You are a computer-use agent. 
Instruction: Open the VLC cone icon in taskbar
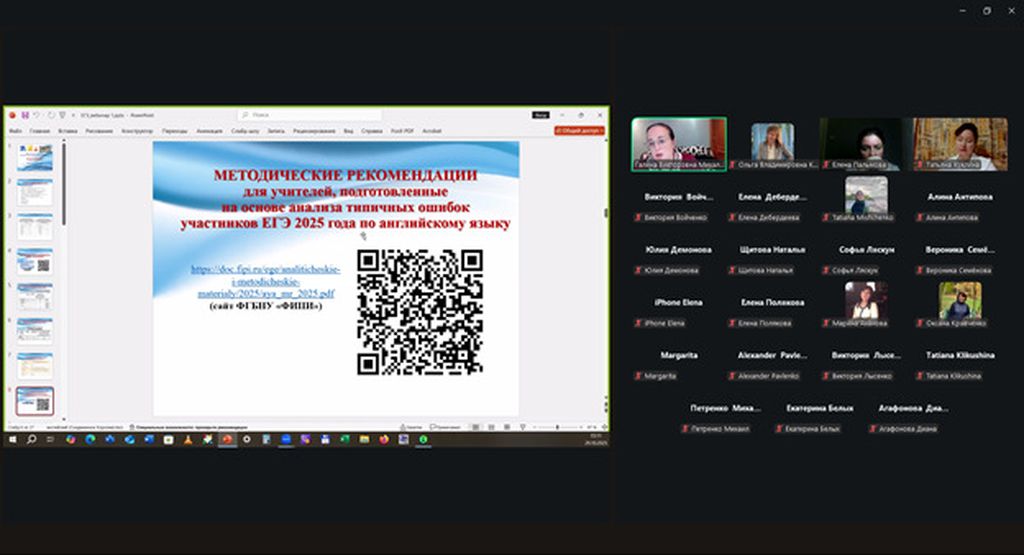(x=189, y=439)
